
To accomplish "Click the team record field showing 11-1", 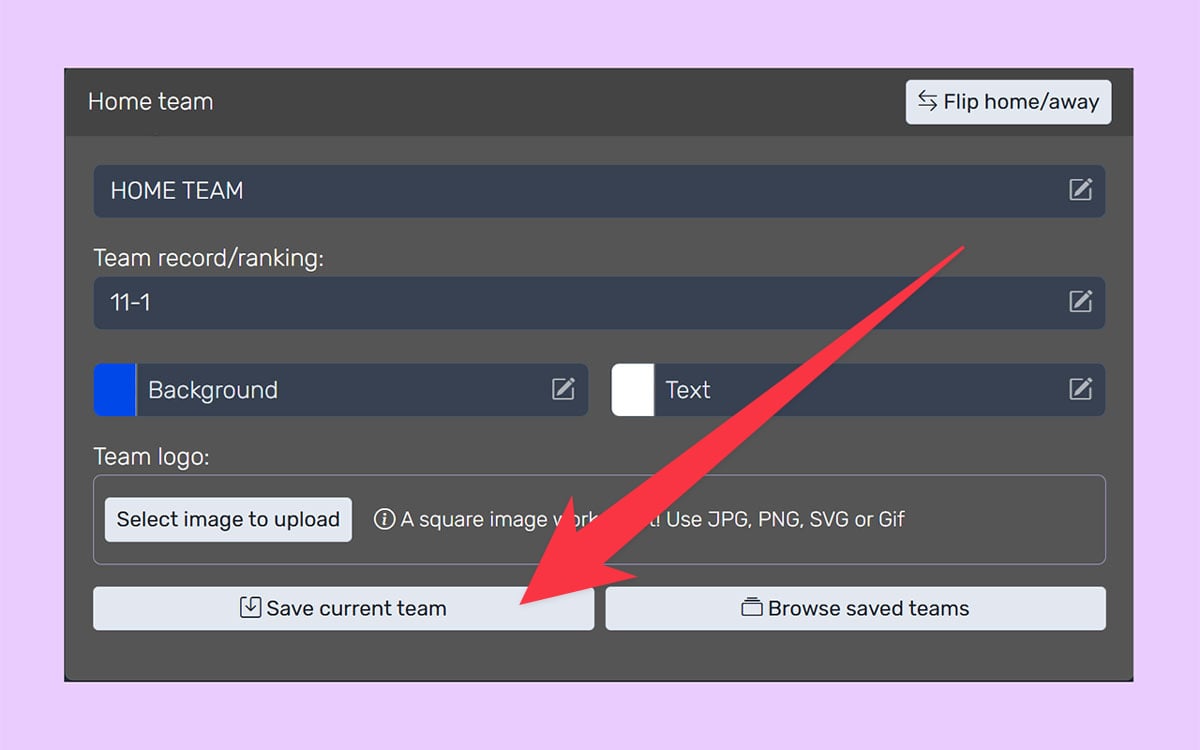I will click(400, 301).
